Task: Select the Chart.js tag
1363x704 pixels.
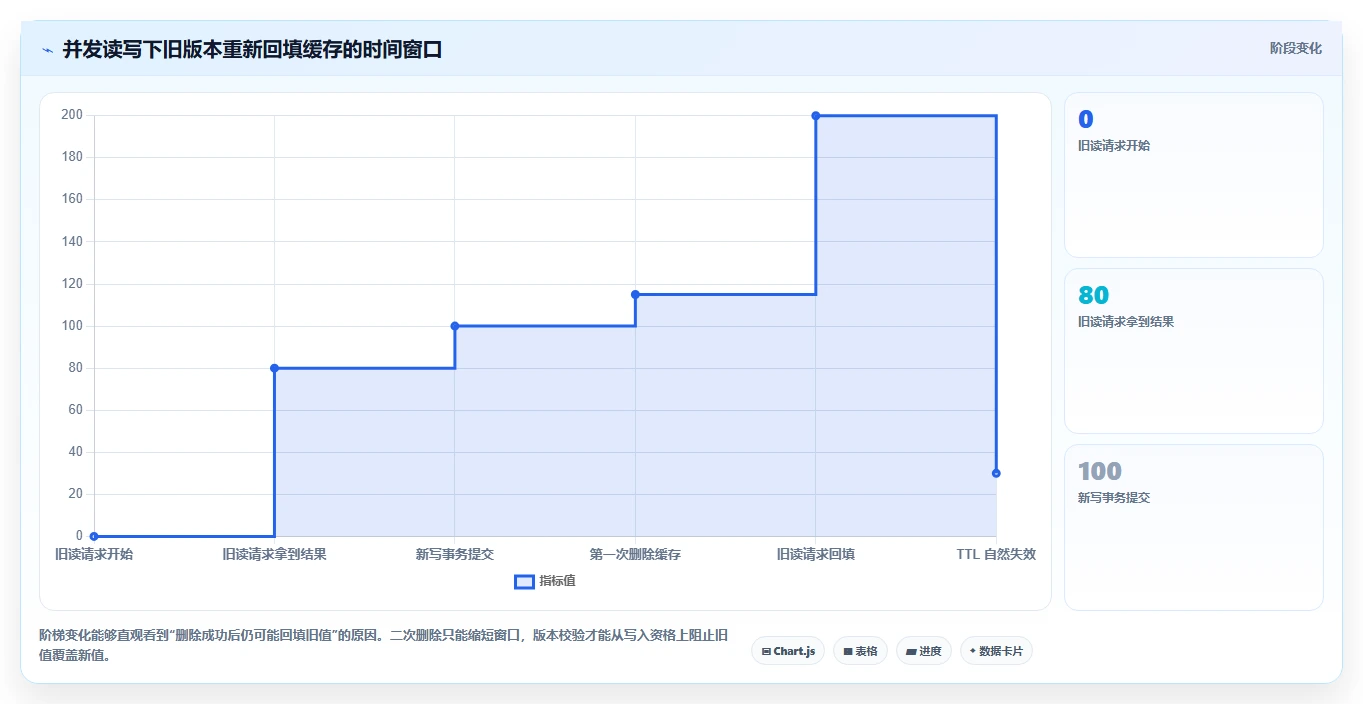Action: [788, 651]
